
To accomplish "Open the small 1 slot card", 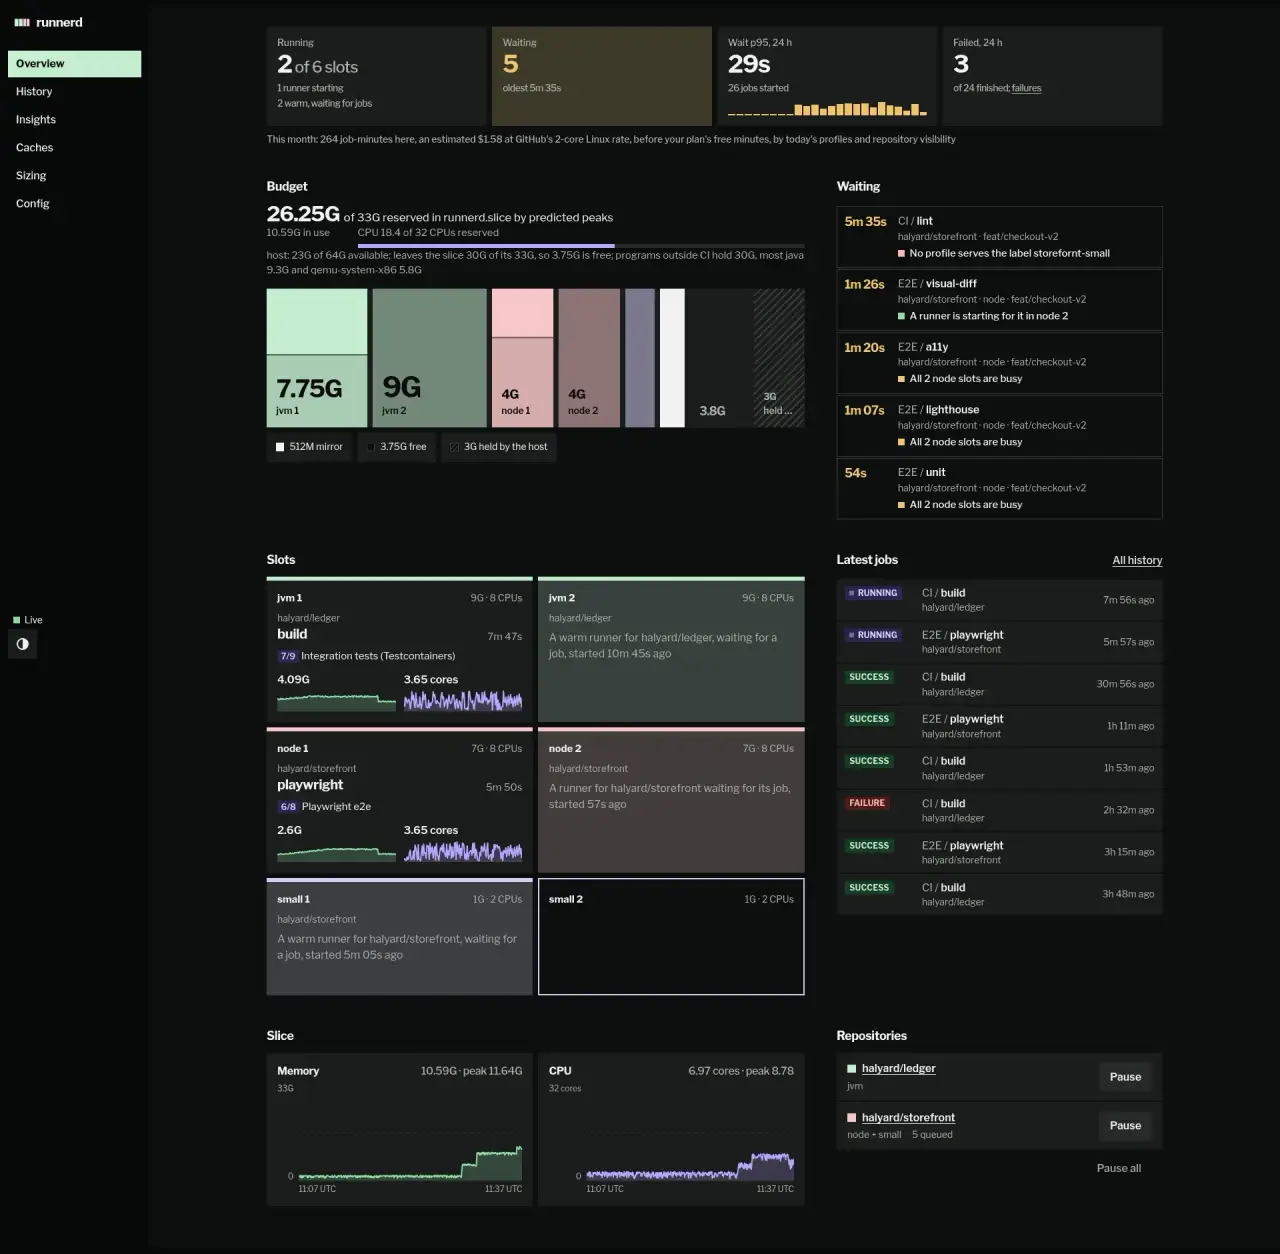I will point(399,937).
